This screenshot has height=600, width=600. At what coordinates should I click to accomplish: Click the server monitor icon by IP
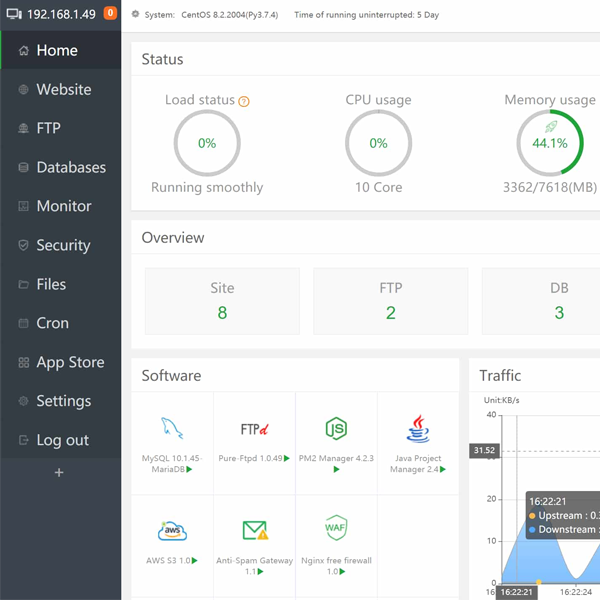tap(14, 14)
